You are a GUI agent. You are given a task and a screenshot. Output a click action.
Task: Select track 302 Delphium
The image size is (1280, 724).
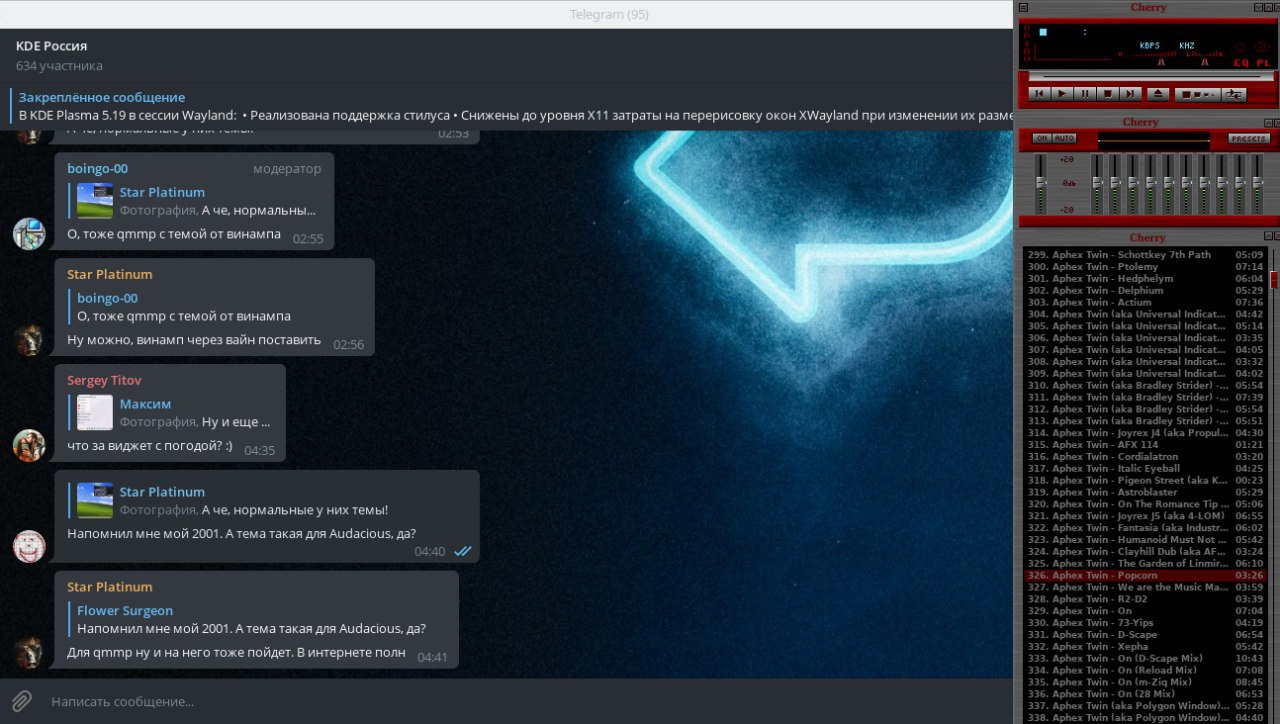pos(1145,290)
